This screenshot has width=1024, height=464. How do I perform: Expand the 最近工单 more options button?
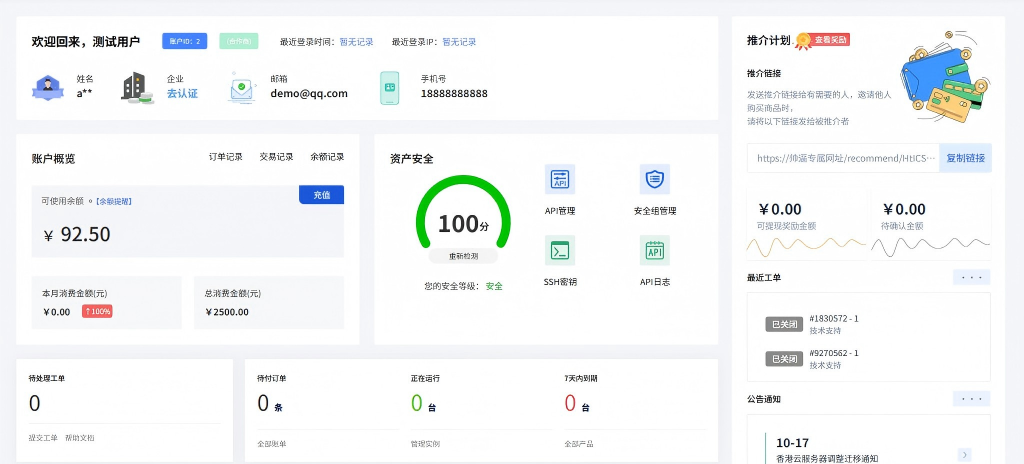pyautogui.click(x=971, y=277)
